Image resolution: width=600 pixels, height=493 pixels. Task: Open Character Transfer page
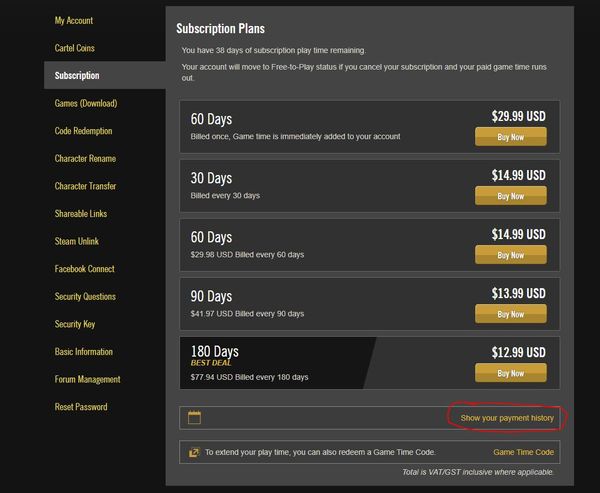[x=85, y=186]
